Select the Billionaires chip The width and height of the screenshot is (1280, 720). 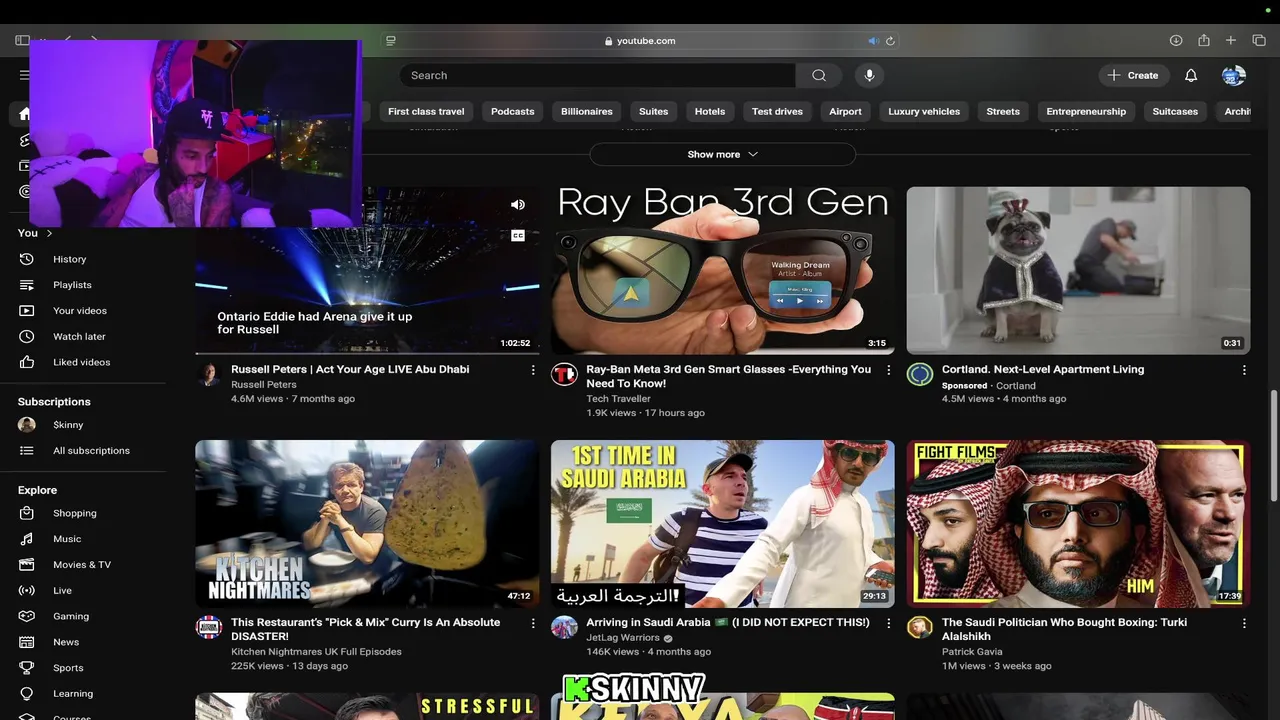[x=586, y=111]
